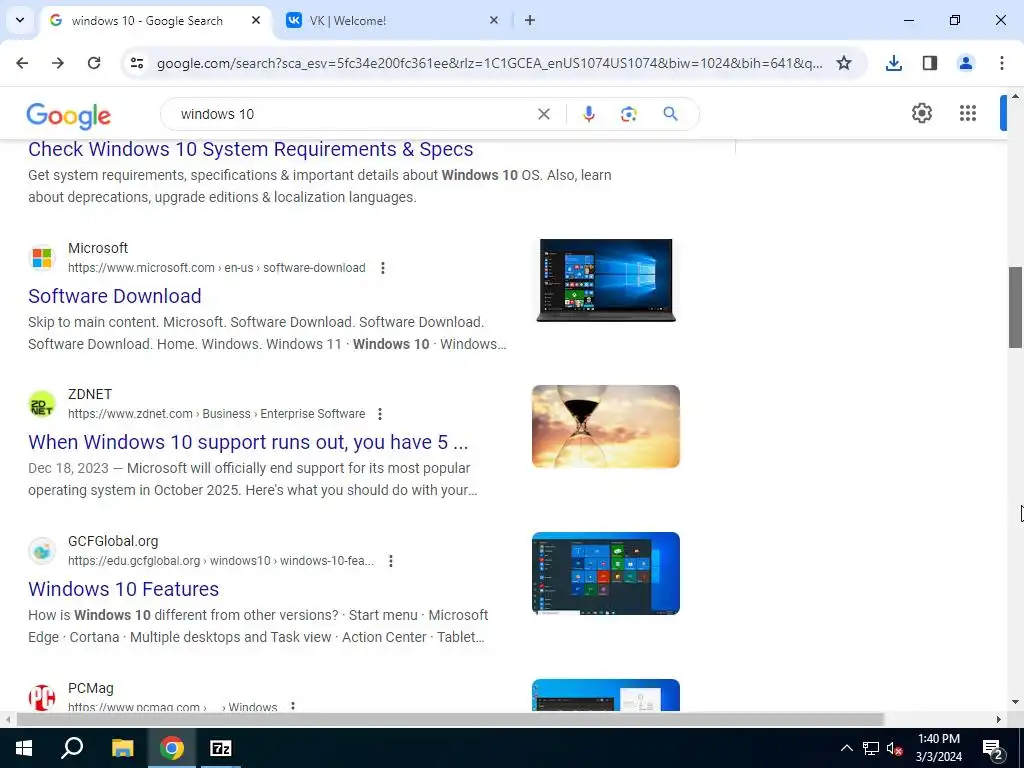Open more options for PCMag result

293,706
